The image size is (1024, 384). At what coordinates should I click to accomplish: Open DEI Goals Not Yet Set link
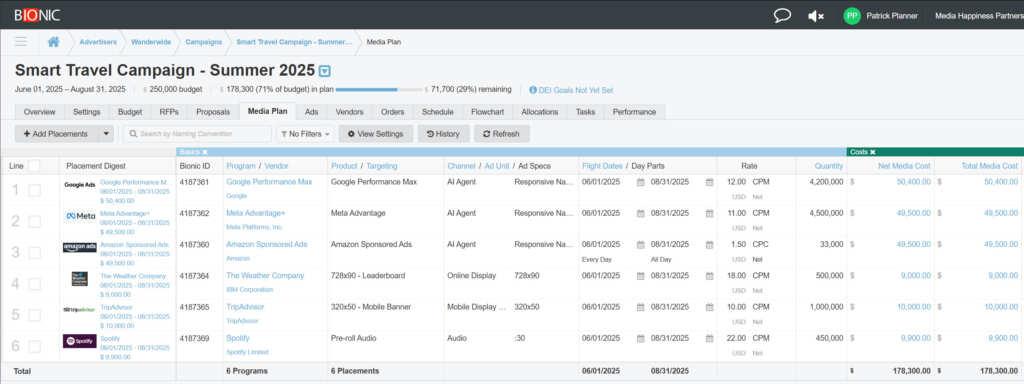[576, 90]
